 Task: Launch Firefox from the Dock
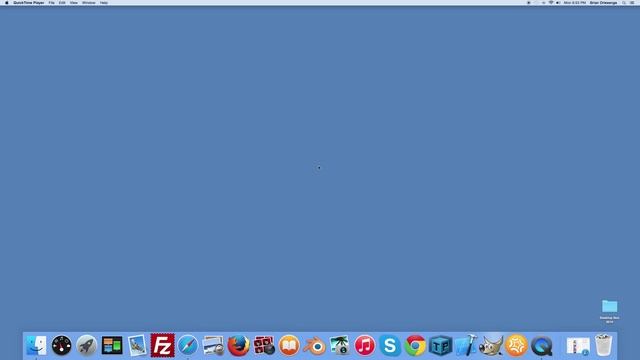(238, 345)
